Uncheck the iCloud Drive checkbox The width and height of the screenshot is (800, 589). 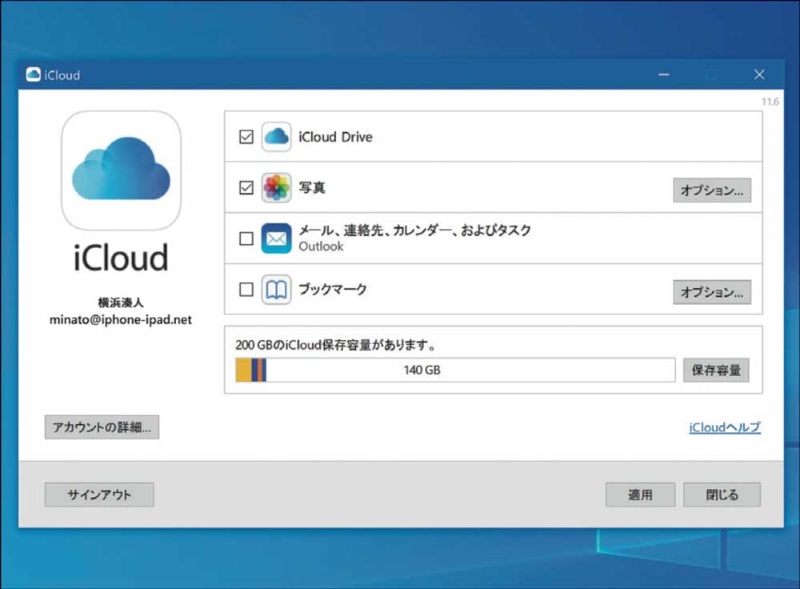[x=246, y=137]
